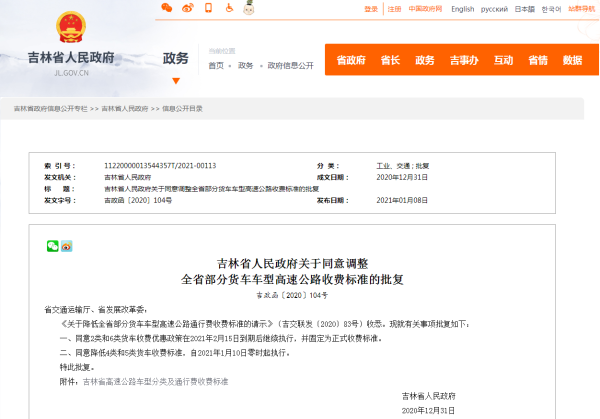Click index number 11220000013544357T/2021-00113
The image size is (600, 419).
(160, 166)
